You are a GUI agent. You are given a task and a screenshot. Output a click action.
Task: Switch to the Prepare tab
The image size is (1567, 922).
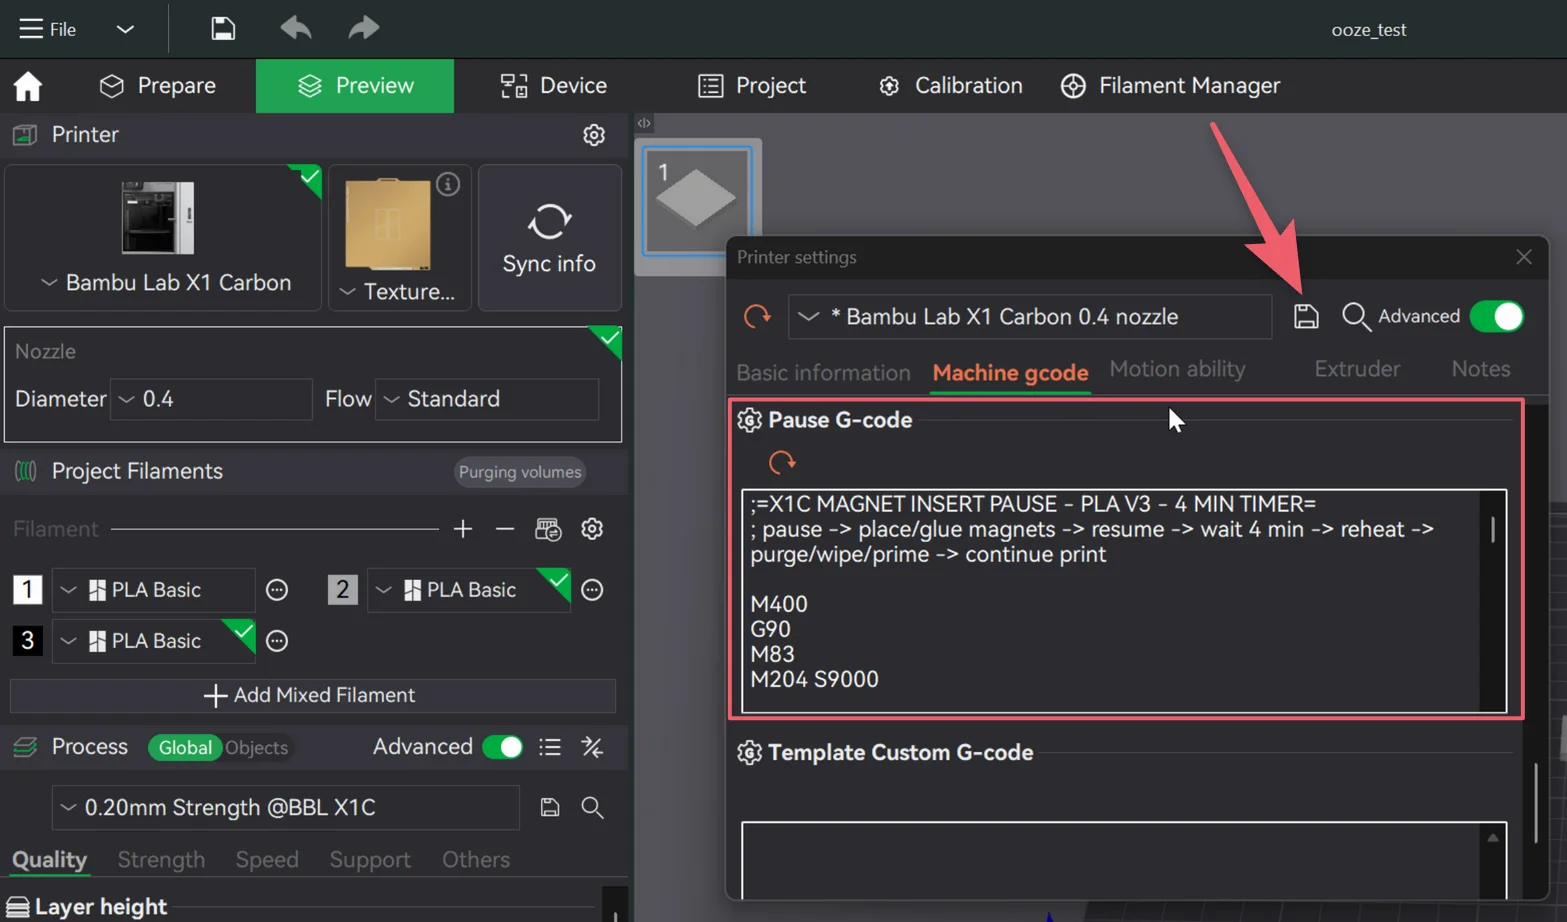tap(157, 86)
